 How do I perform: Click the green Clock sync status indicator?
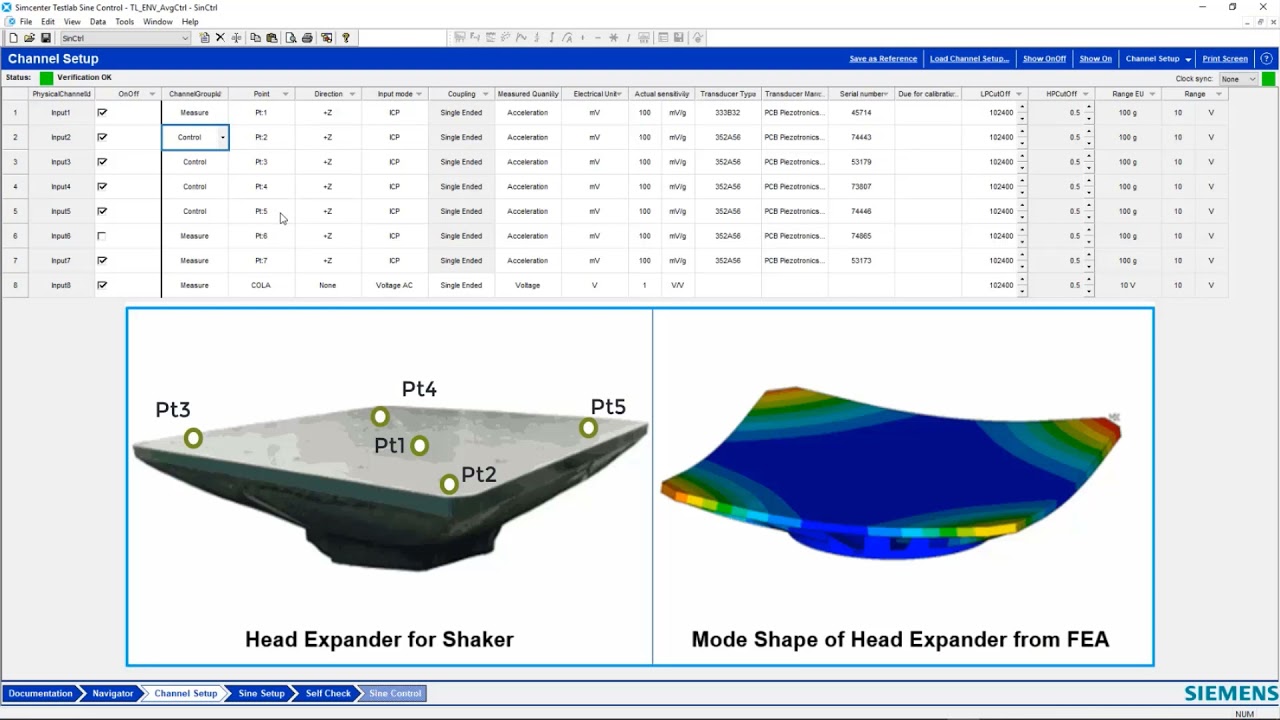coord(1268,79)
